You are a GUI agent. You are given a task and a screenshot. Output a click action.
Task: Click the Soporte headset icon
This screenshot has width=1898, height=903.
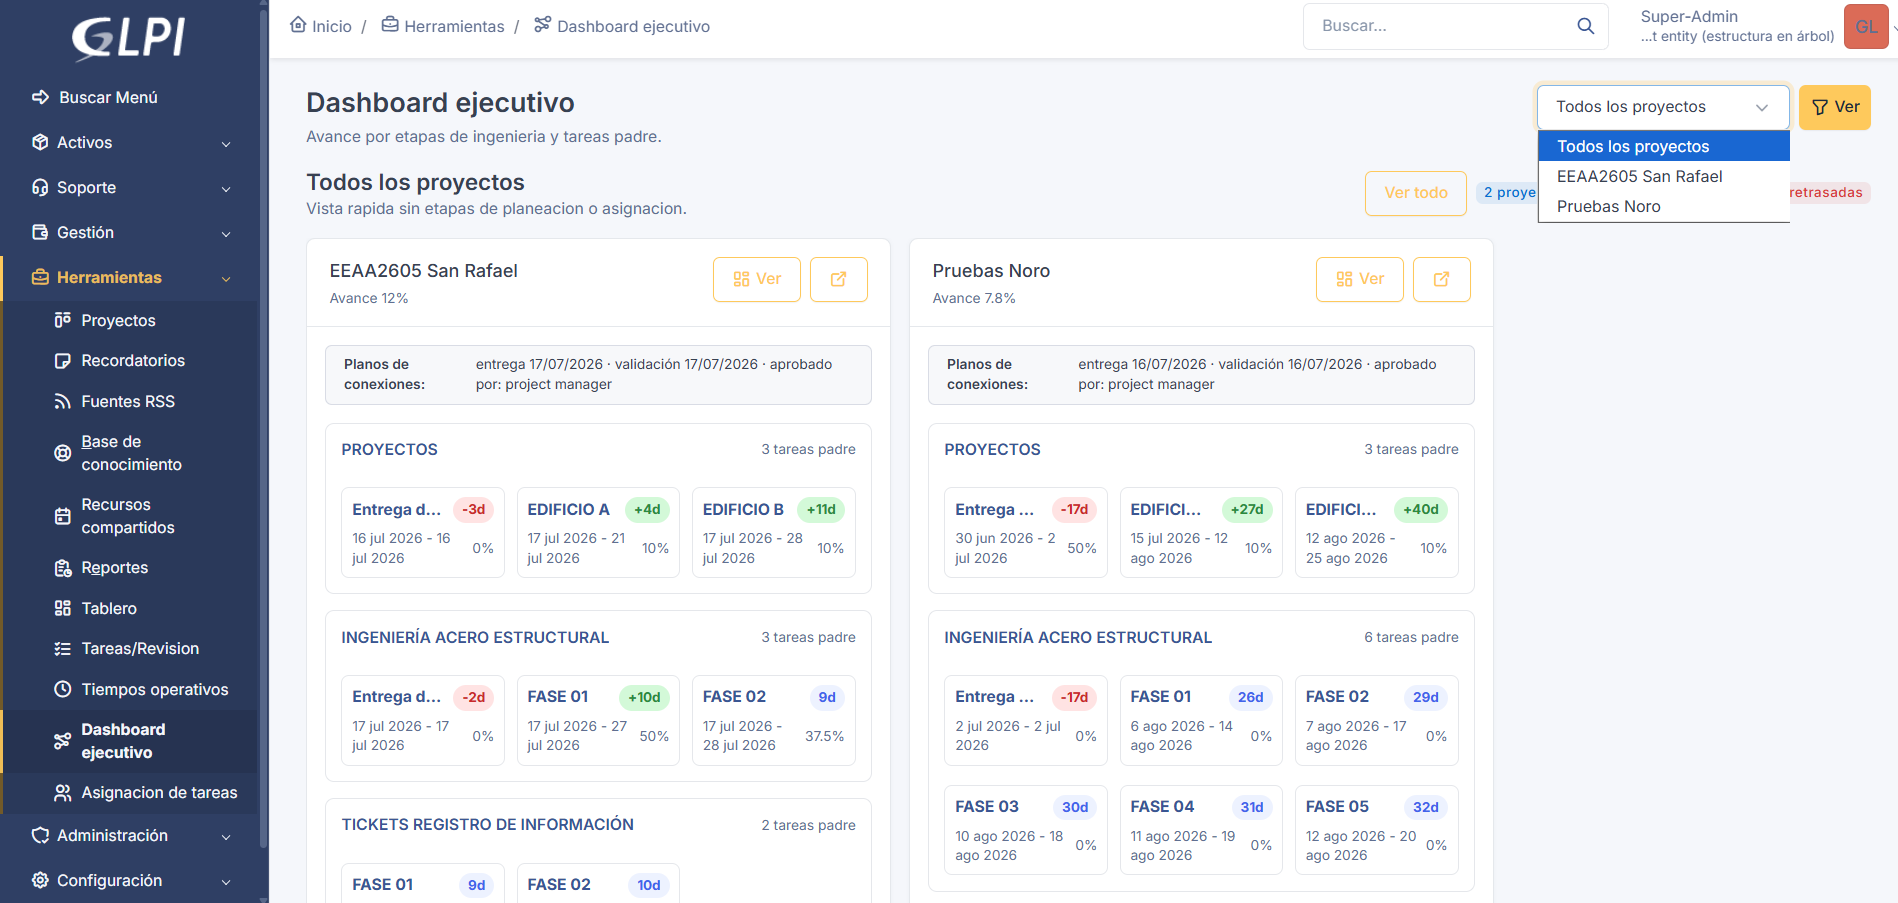tap(40, 187)
